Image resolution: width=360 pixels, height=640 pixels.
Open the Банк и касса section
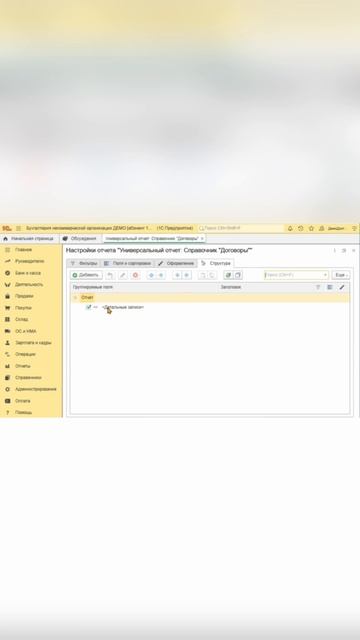click(28, 273)
